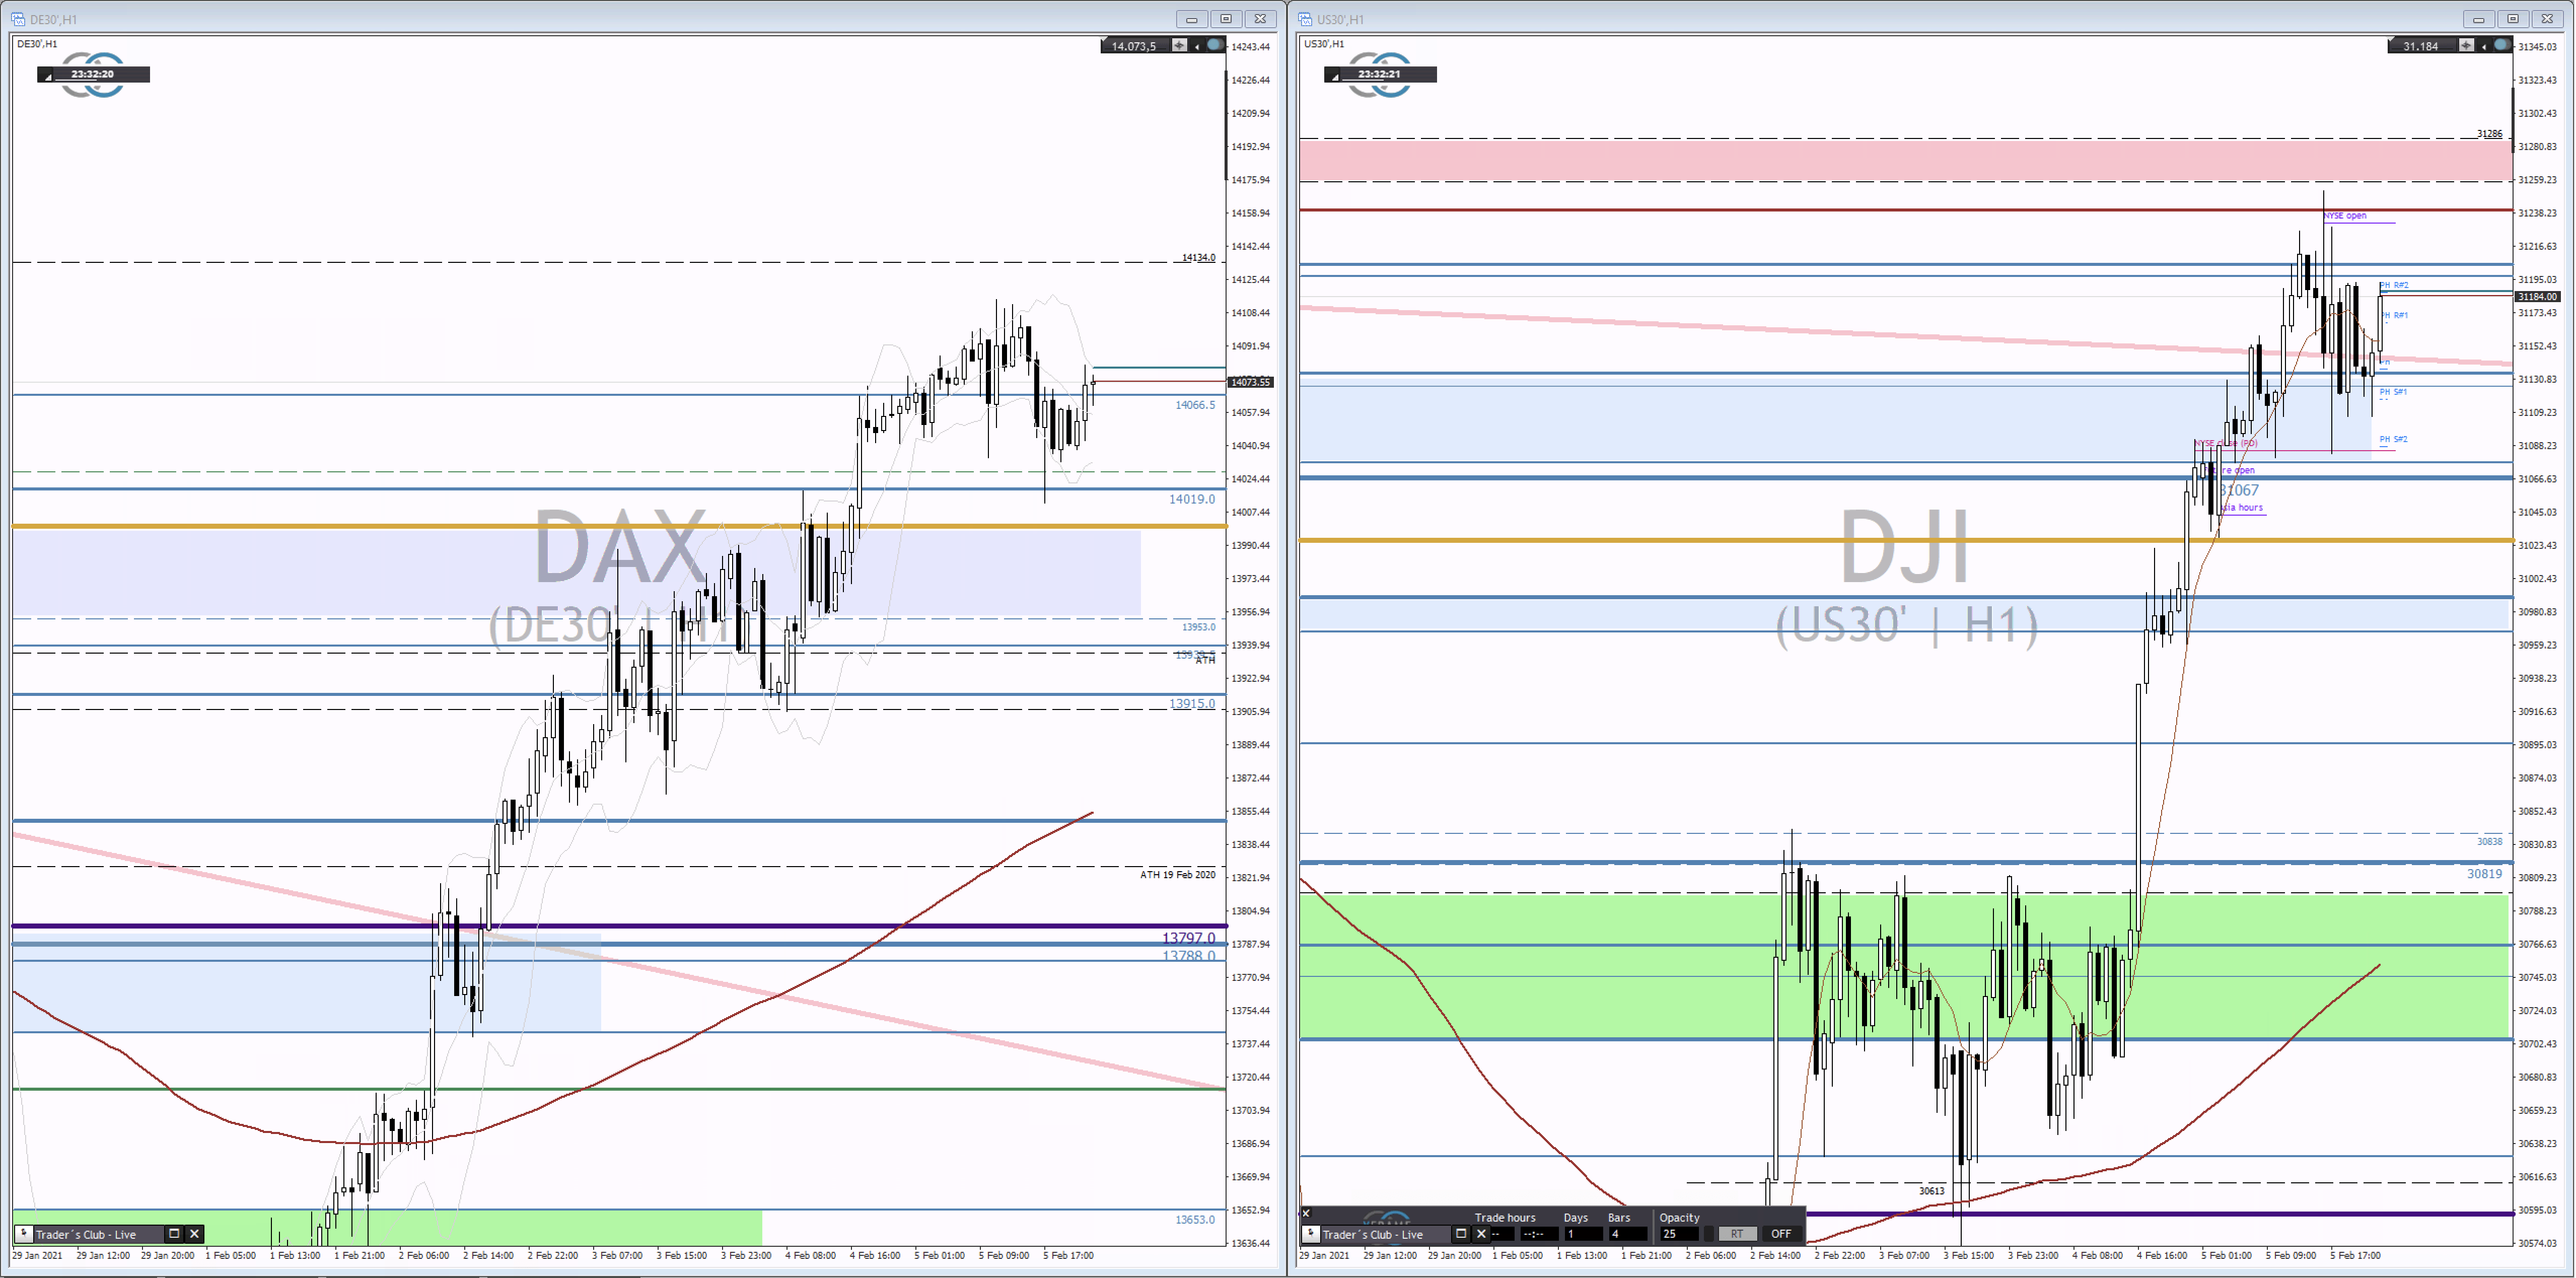This screenshot has width=2576, height=1278.
Task: Toggle blue circle switch in DE30 price widget
Action: (x=1215, y=45)
